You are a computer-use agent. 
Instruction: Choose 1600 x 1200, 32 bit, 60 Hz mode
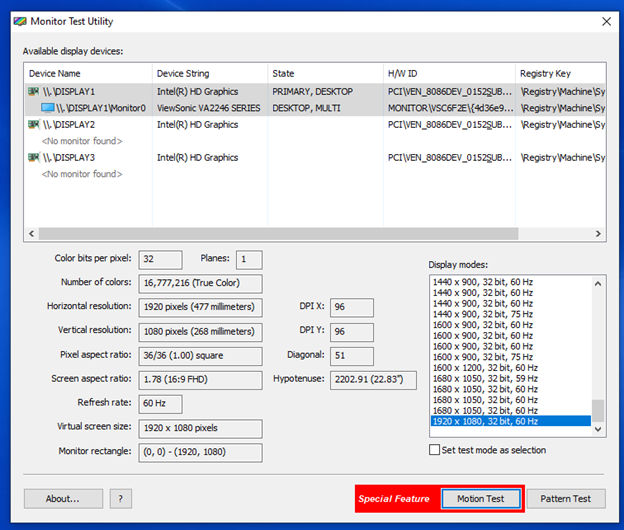click(510, 367)
